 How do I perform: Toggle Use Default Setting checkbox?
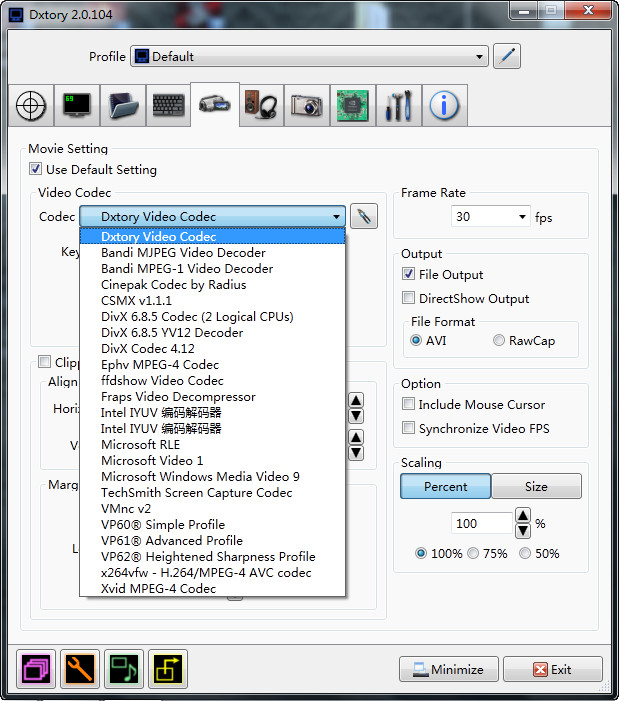coord(35,169)
